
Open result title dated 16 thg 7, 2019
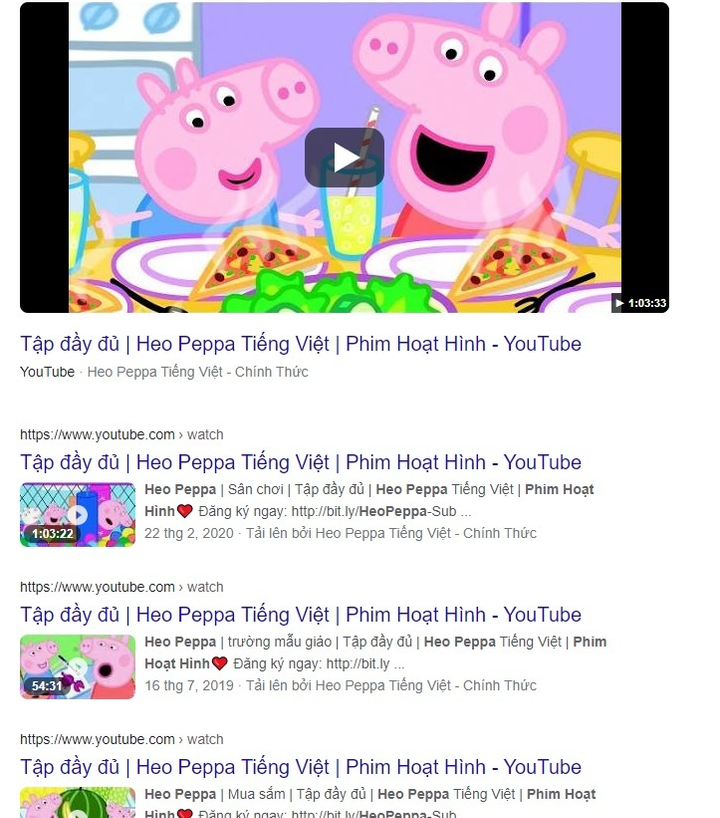(x=301, y=615)
